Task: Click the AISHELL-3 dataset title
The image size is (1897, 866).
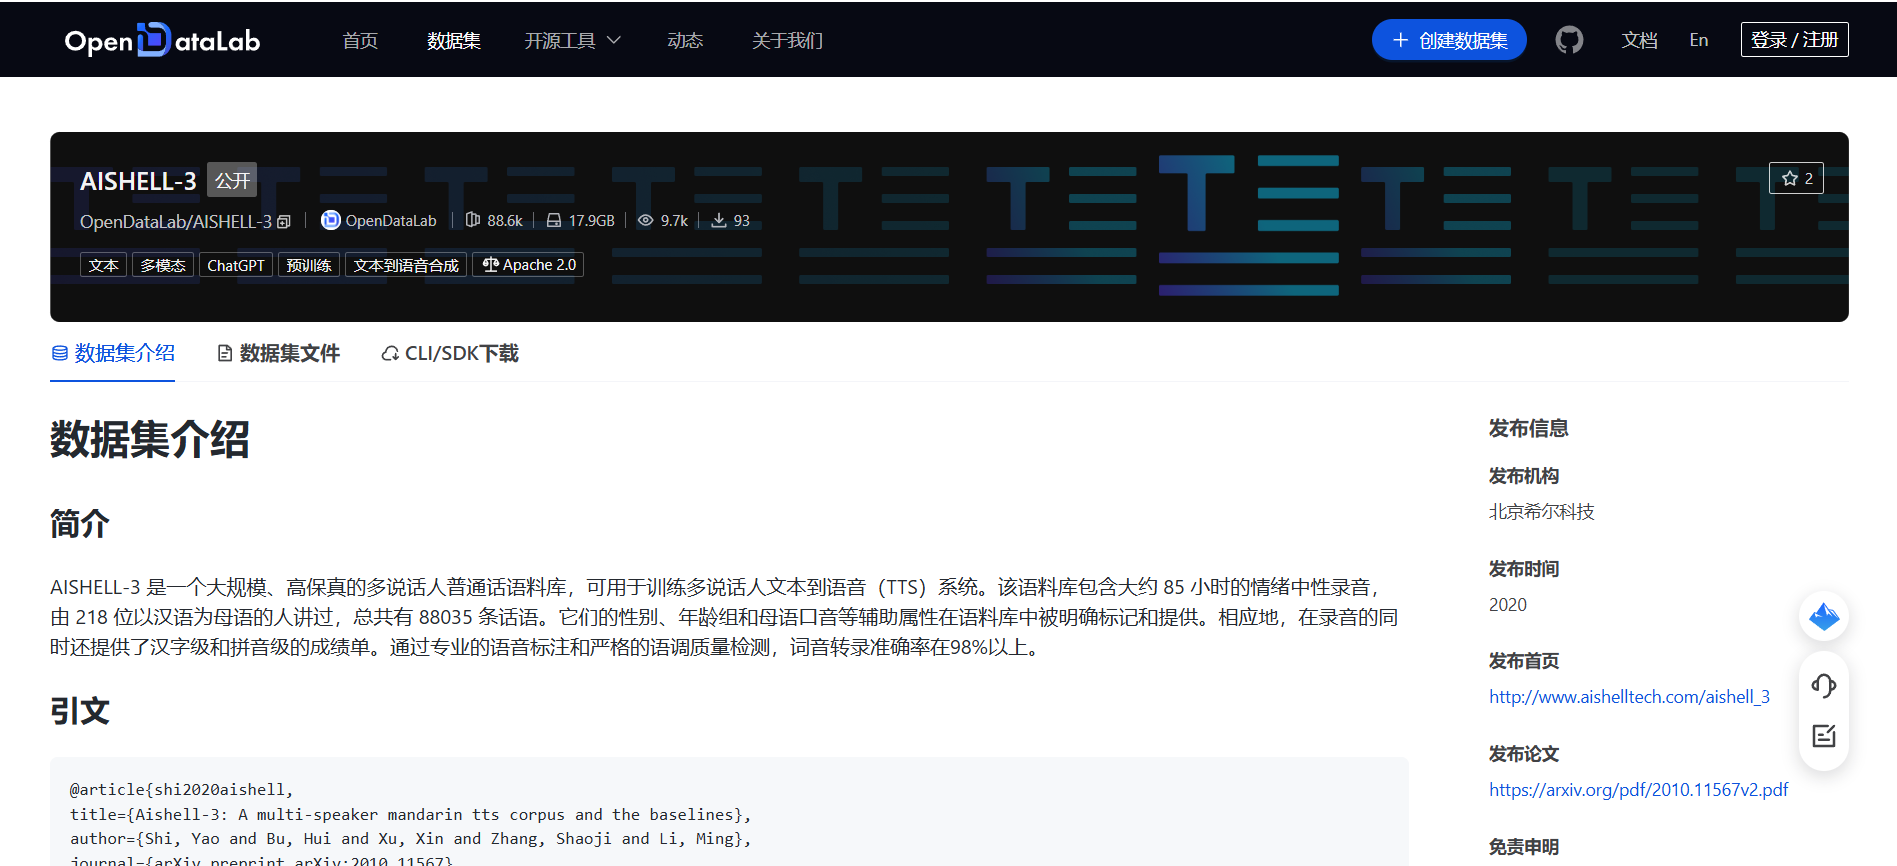Action: tap(138, 181)
